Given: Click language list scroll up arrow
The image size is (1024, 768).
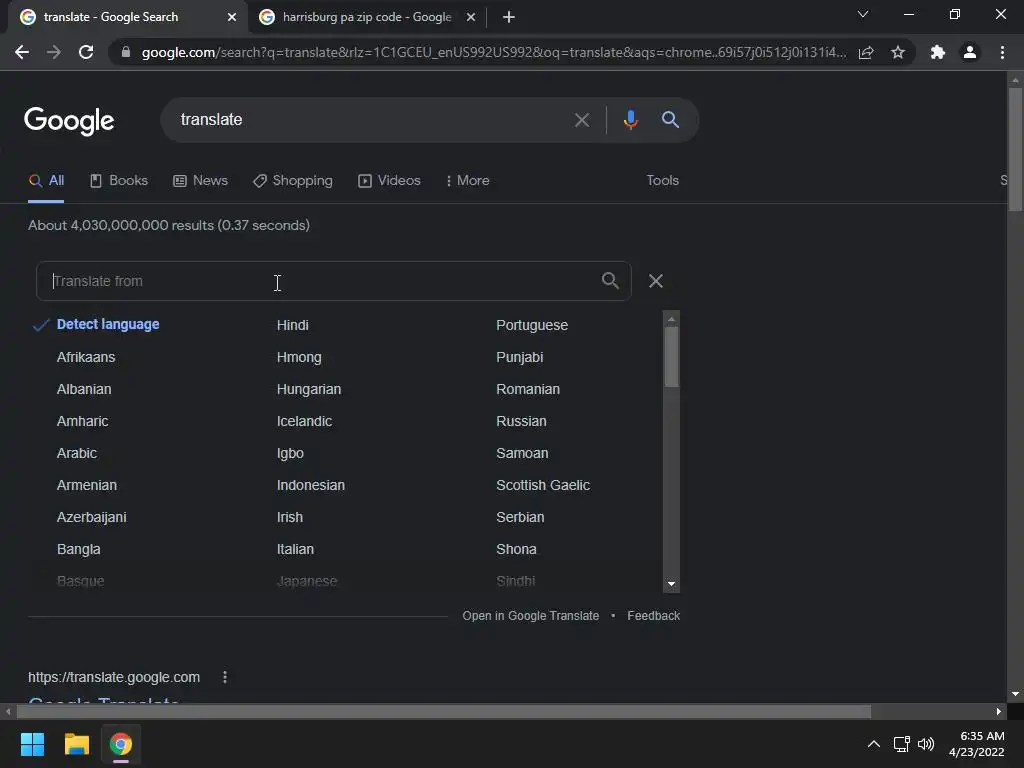Looking at the screenshot, I should click(x=671, y=319).
